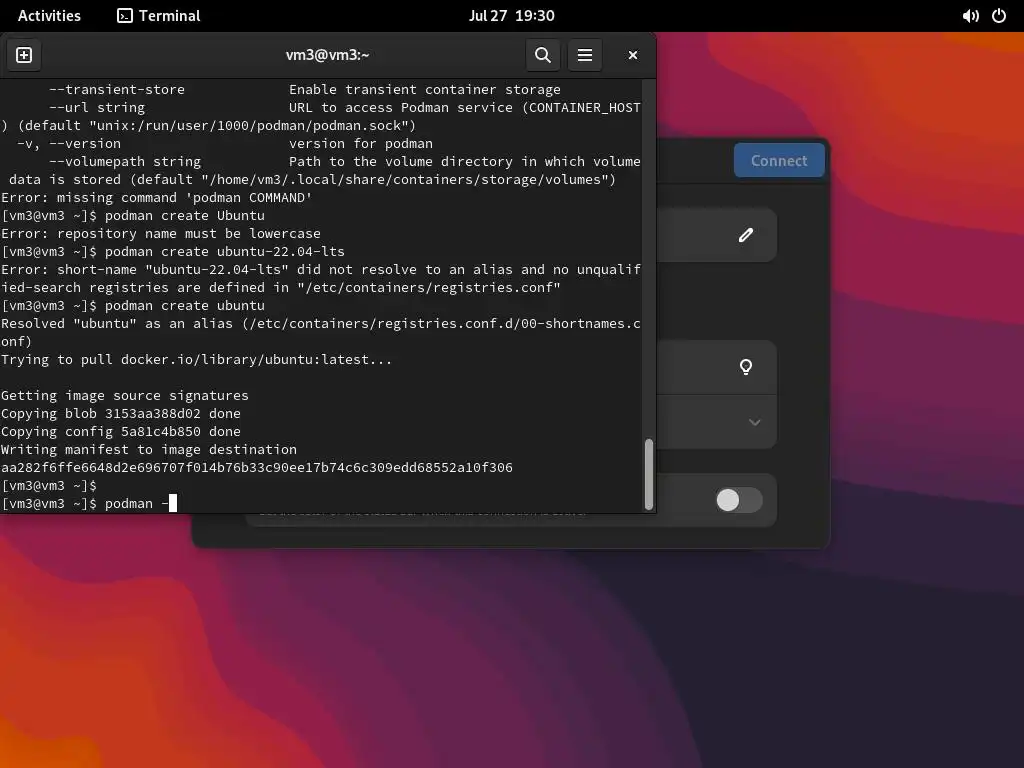Image resolution: width=1024 pixels, height=768 pixels.
Task: Open the clock calendar Jul 27 19:30
Action: [511, 16]
